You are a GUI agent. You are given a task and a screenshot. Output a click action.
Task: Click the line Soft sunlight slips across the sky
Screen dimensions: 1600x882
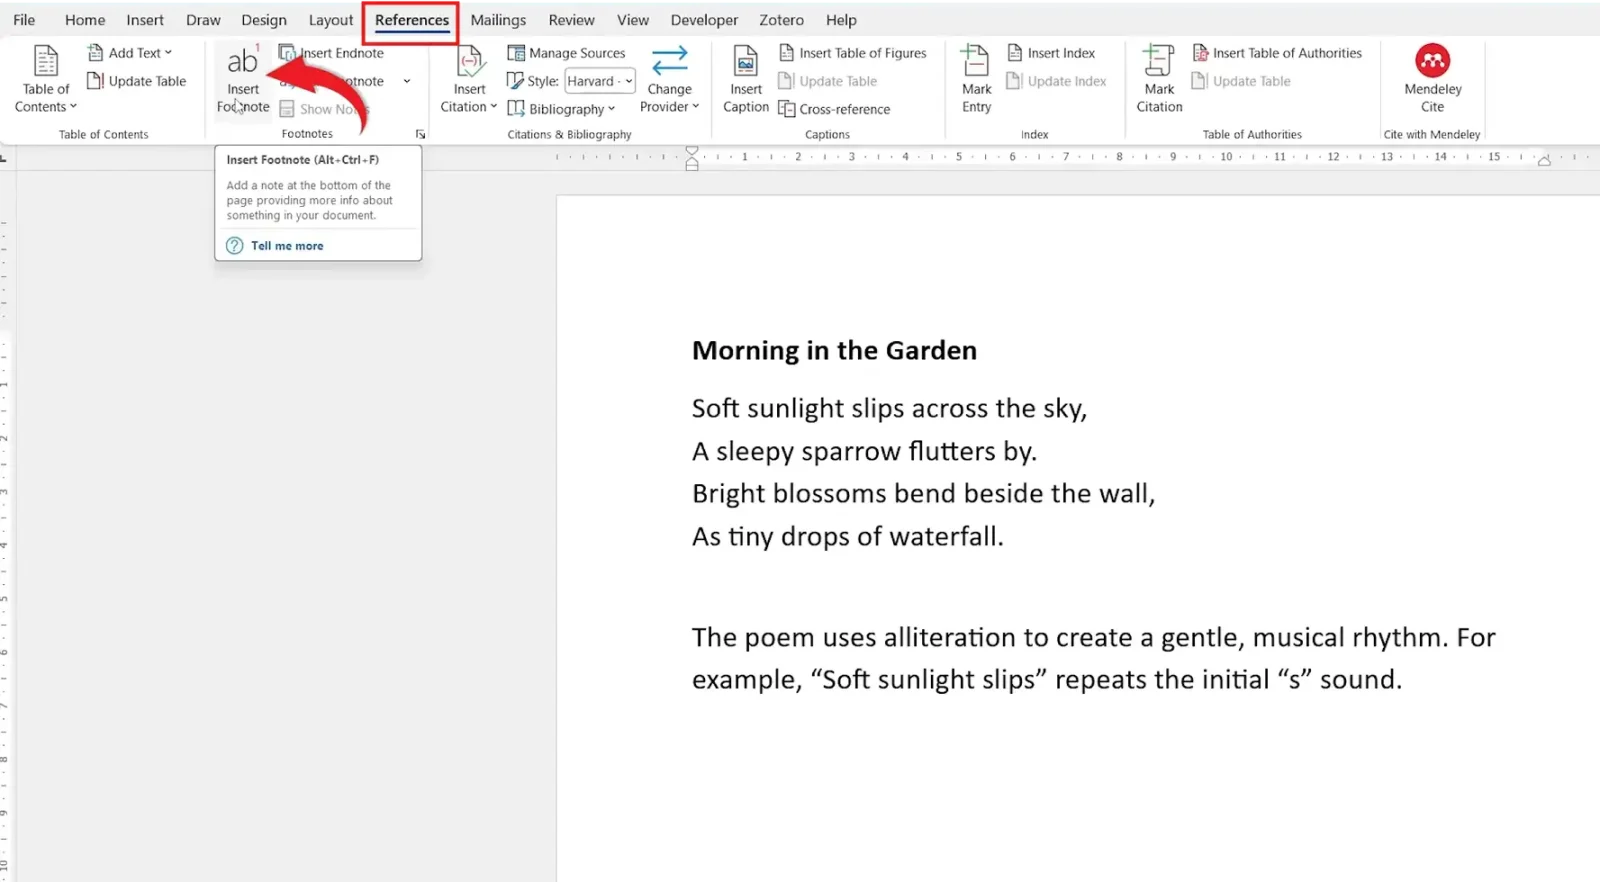889,409
